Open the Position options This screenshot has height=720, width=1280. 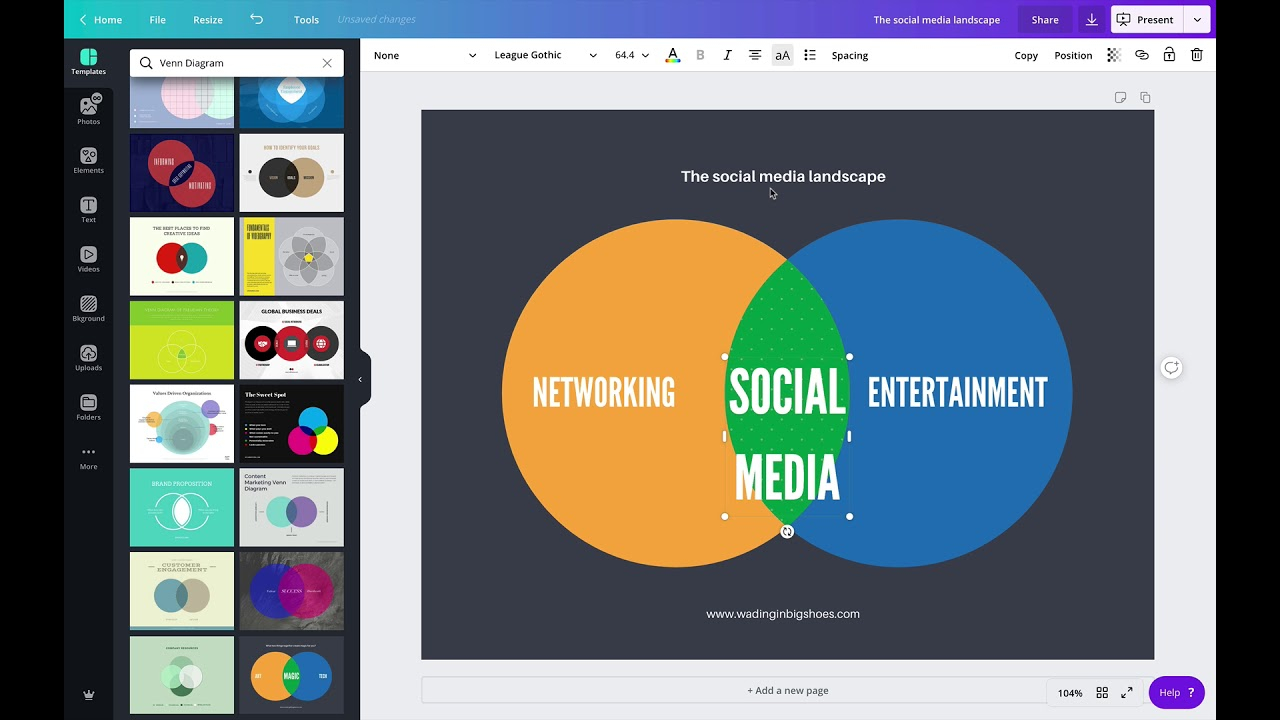1073,55
